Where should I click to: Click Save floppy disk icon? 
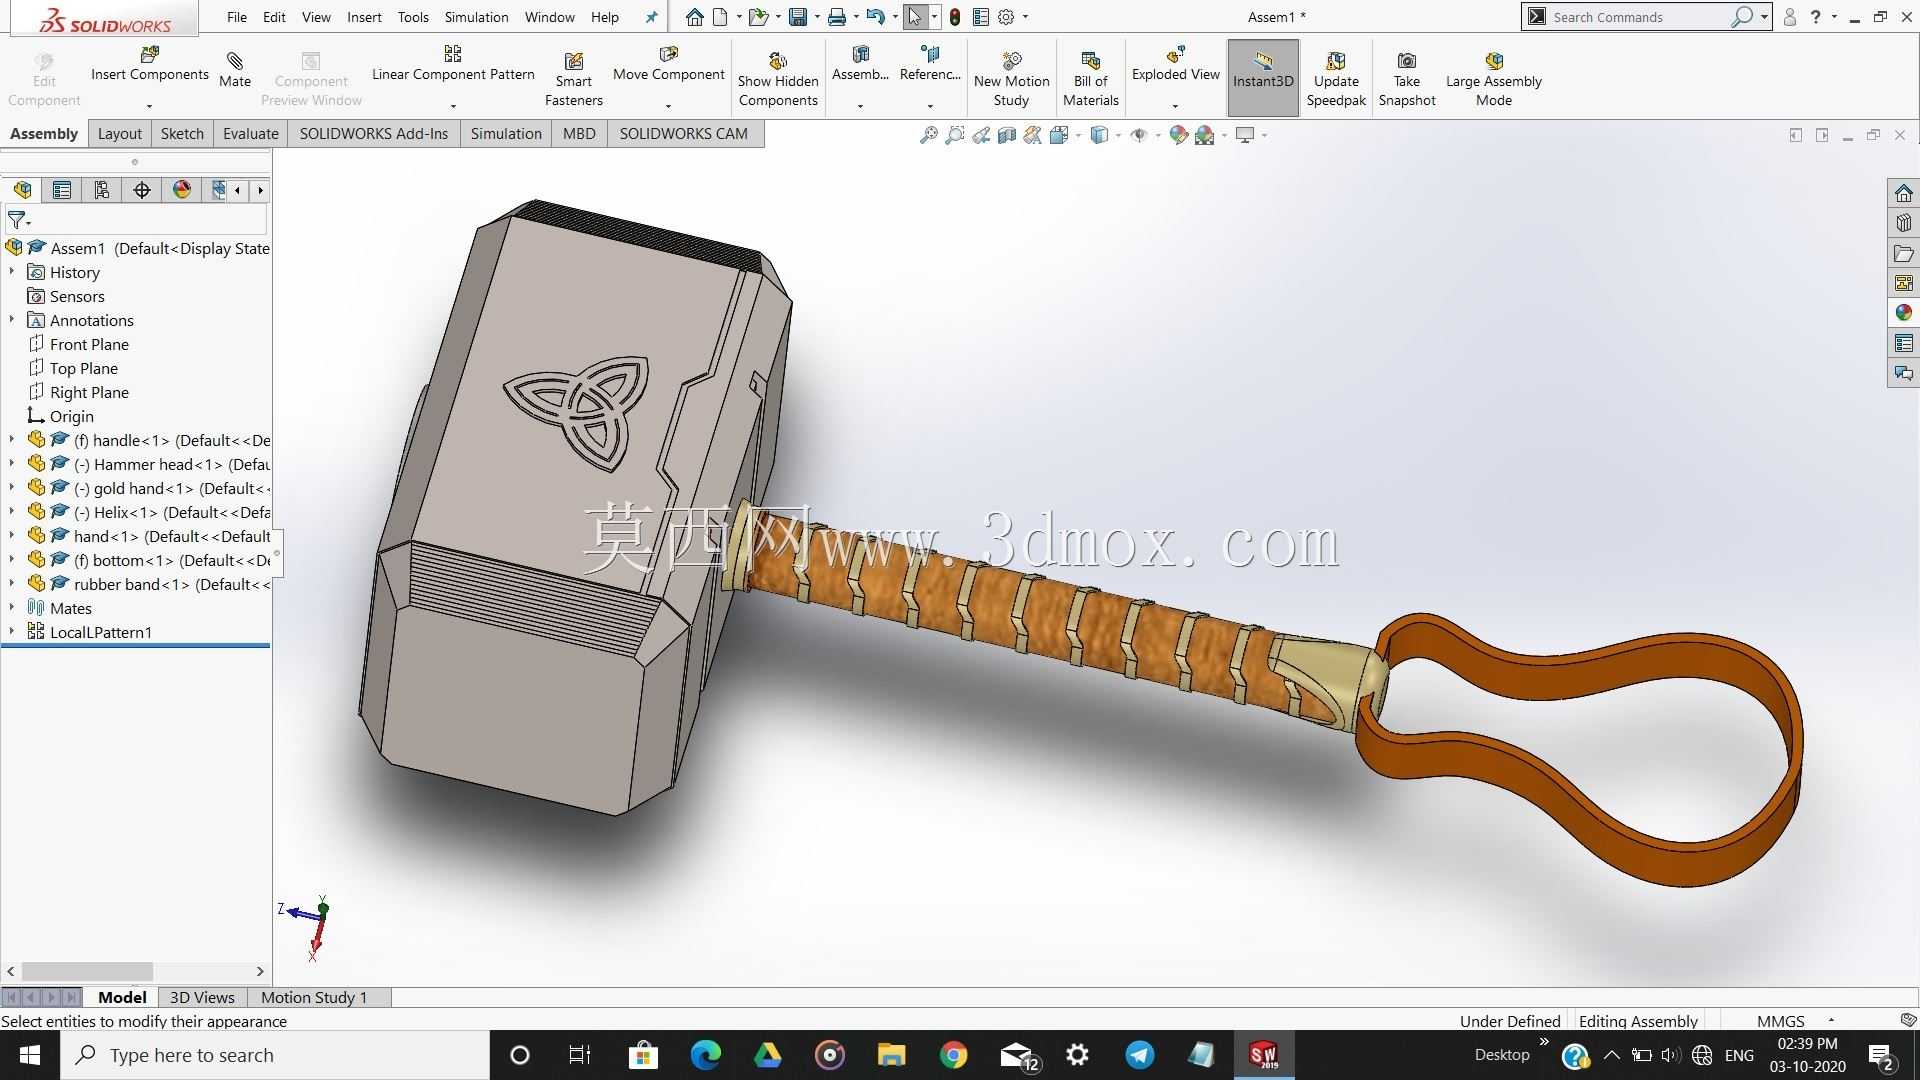tap(797, 17)
